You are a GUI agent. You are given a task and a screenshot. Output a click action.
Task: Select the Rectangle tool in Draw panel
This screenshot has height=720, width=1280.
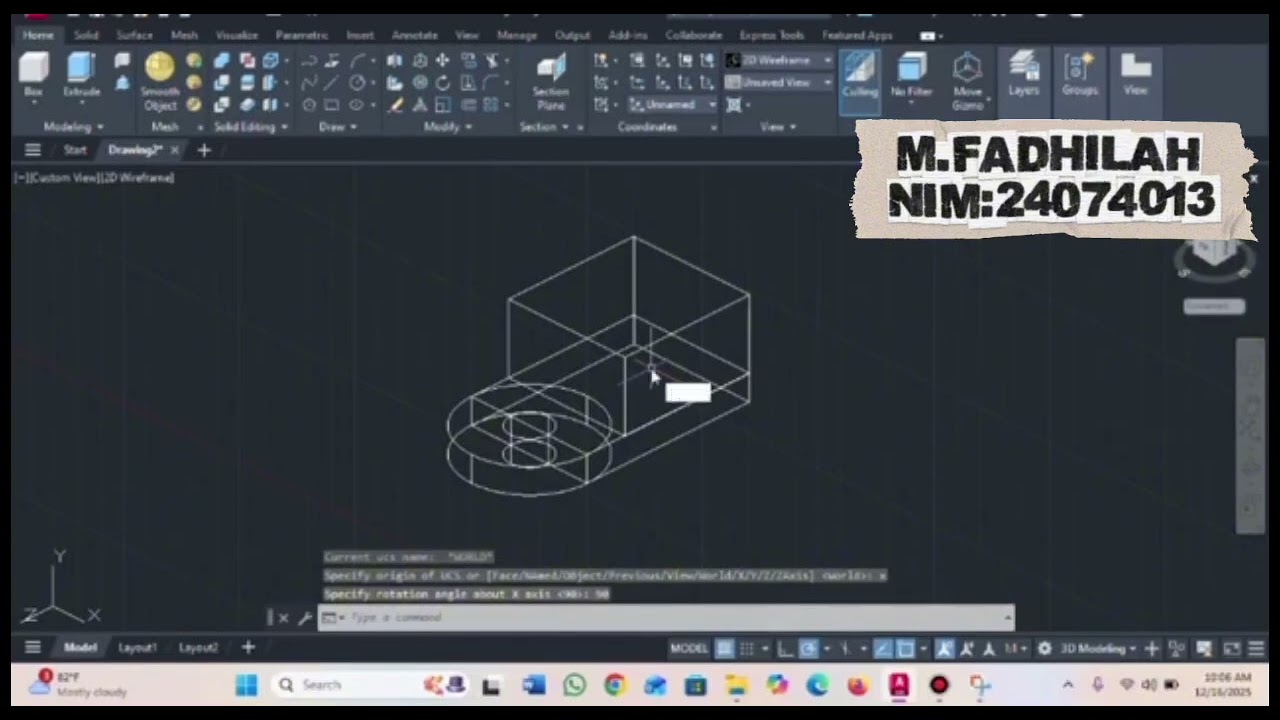[x=332, y=104]
